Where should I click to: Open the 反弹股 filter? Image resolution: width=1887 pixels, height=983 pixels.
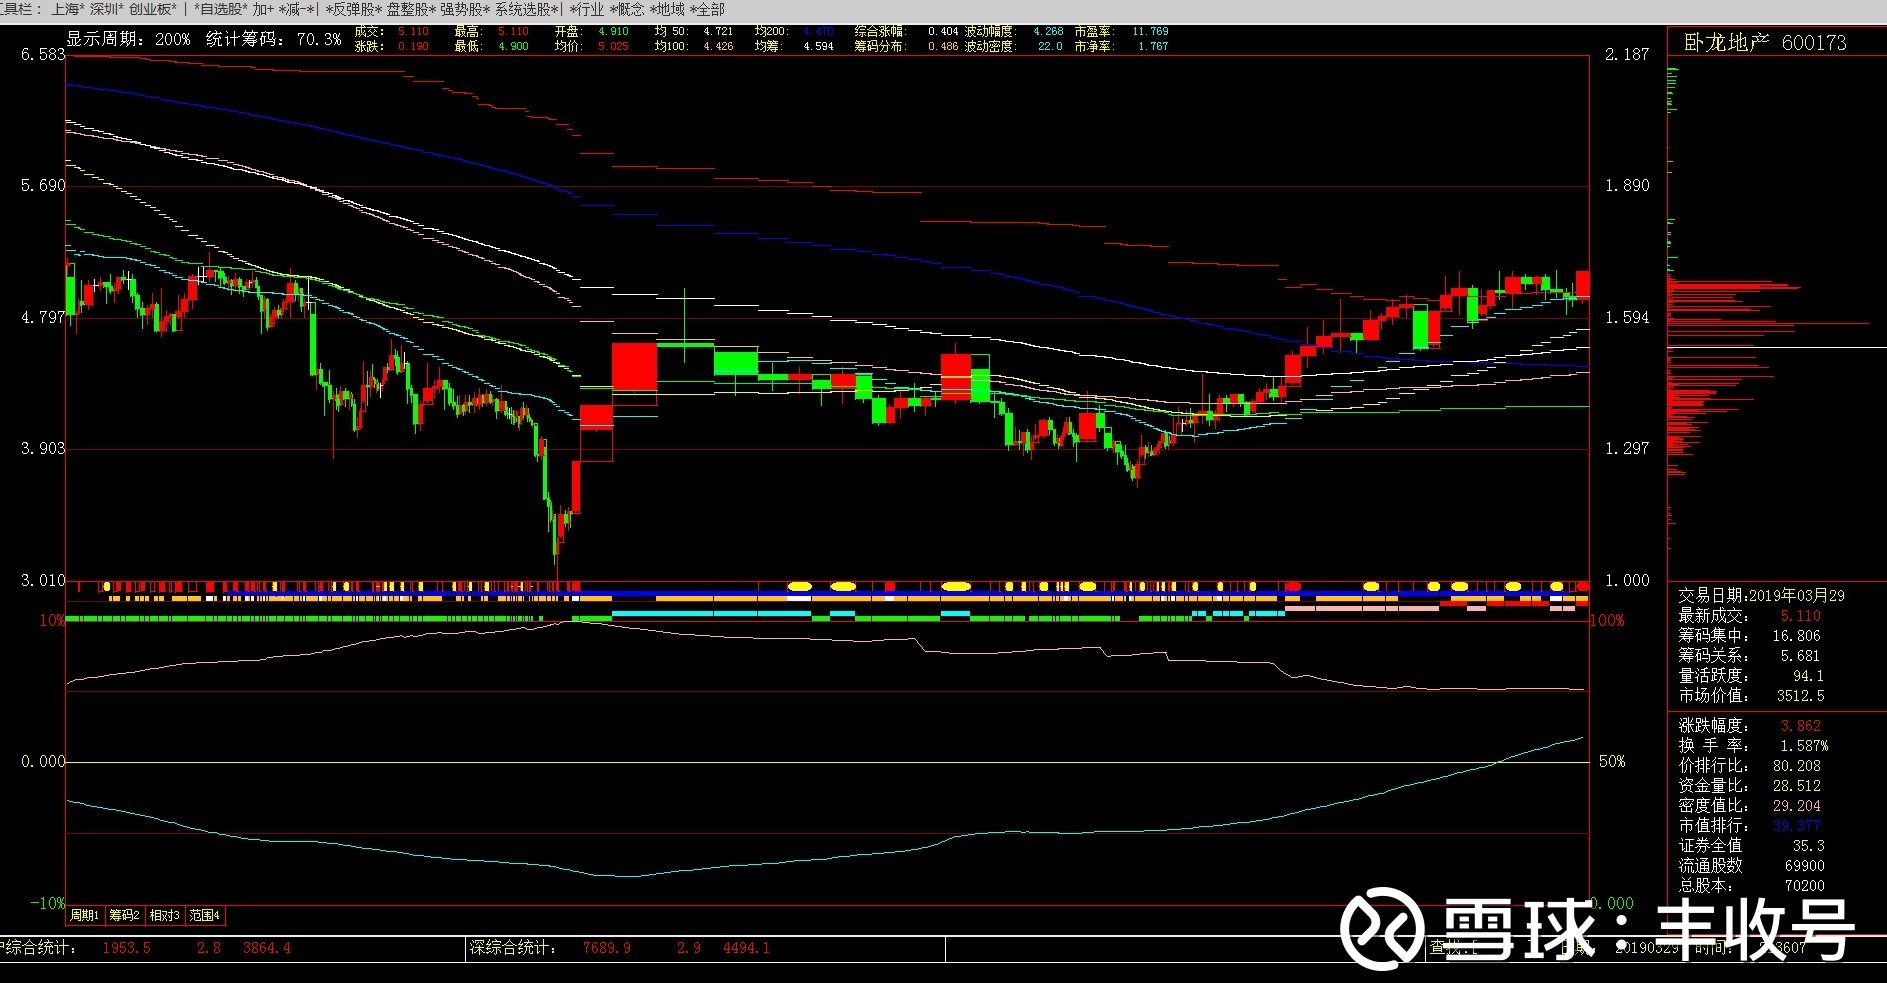353,9
